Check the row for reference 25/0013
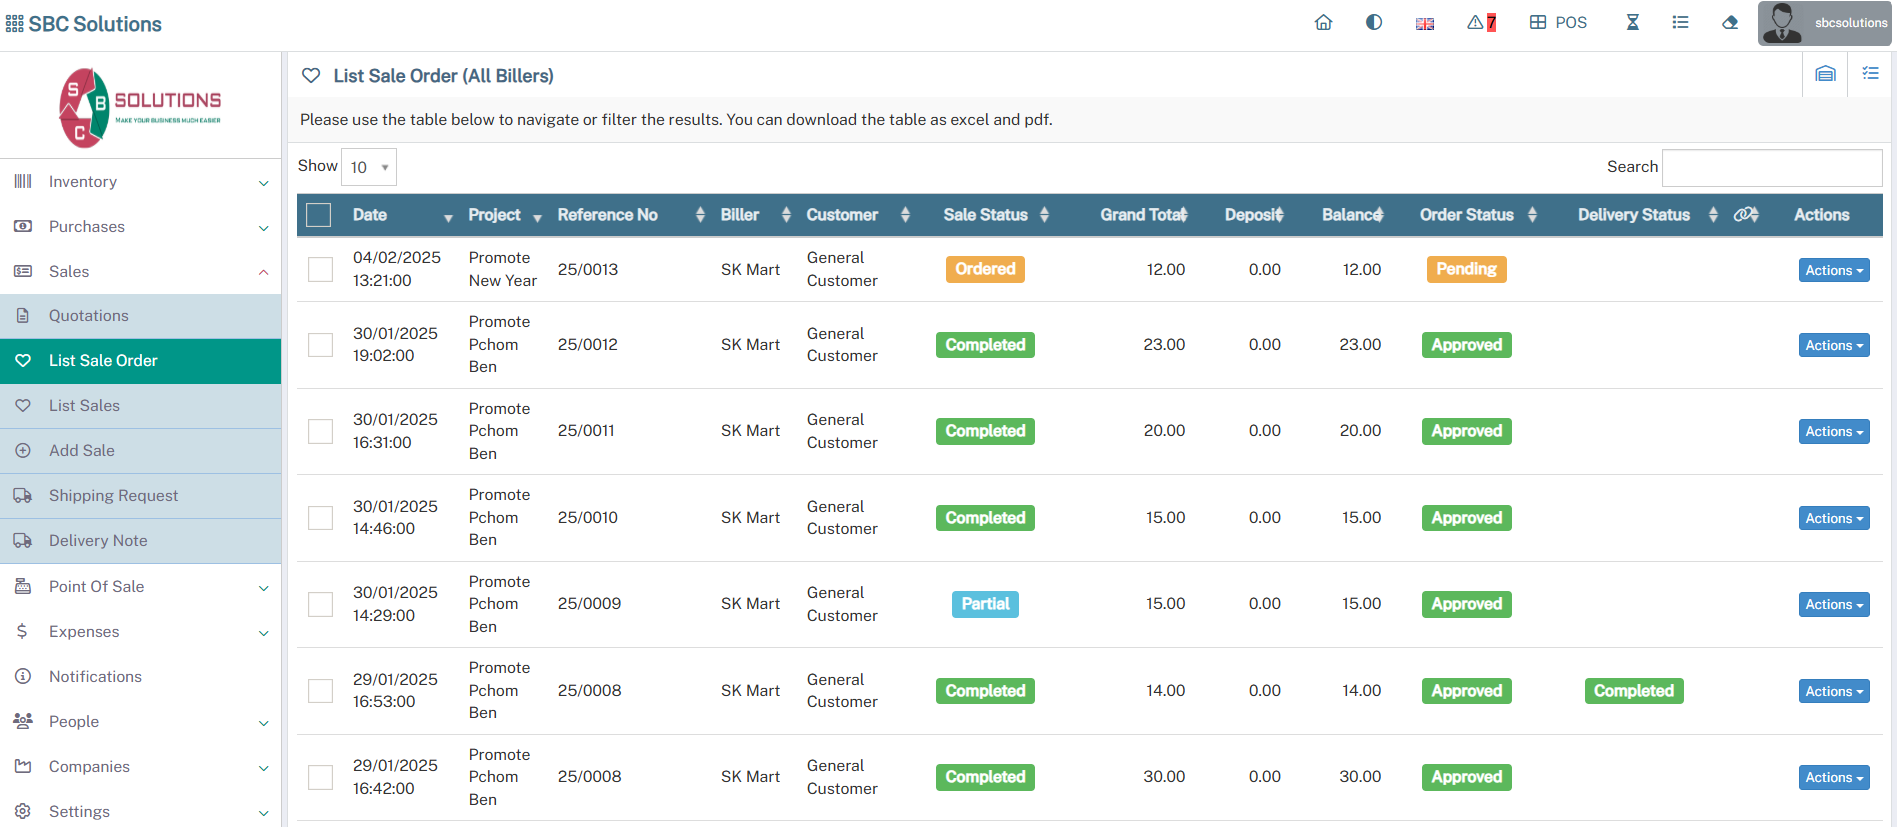Image resolution: width=1897 pixels, height=827 pixels. pyautogui.click(x=320, y=270)
